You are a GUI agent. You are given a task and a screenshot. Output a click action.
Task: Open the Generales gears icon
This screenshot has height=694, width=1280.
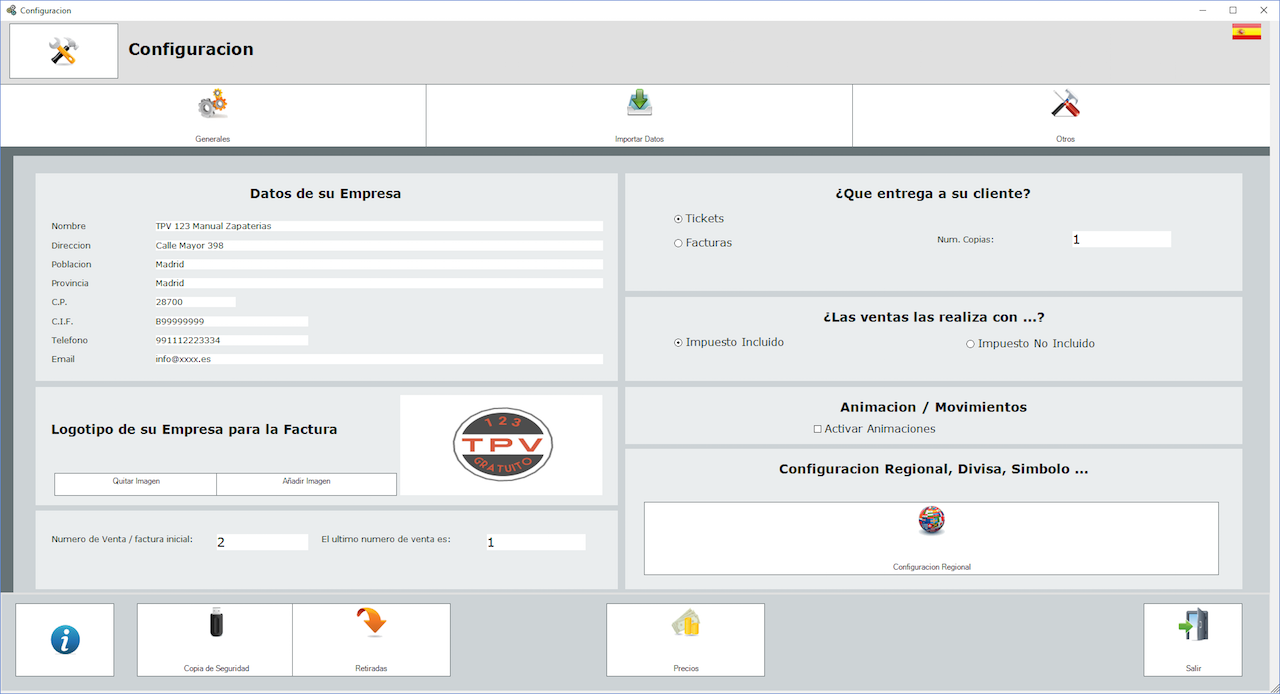coord(213,104)
